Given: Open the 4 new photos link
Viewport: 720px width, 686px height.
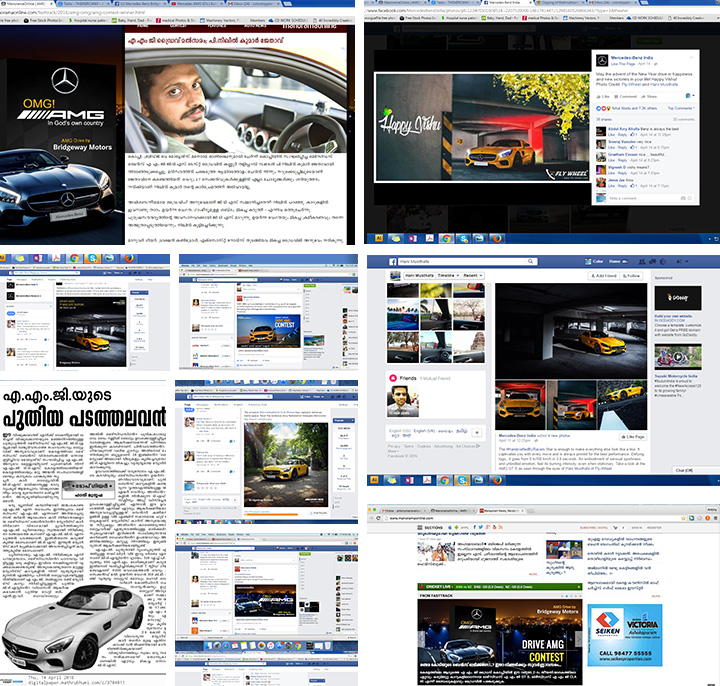Looking at the screenshot, I should click(560, 435).
